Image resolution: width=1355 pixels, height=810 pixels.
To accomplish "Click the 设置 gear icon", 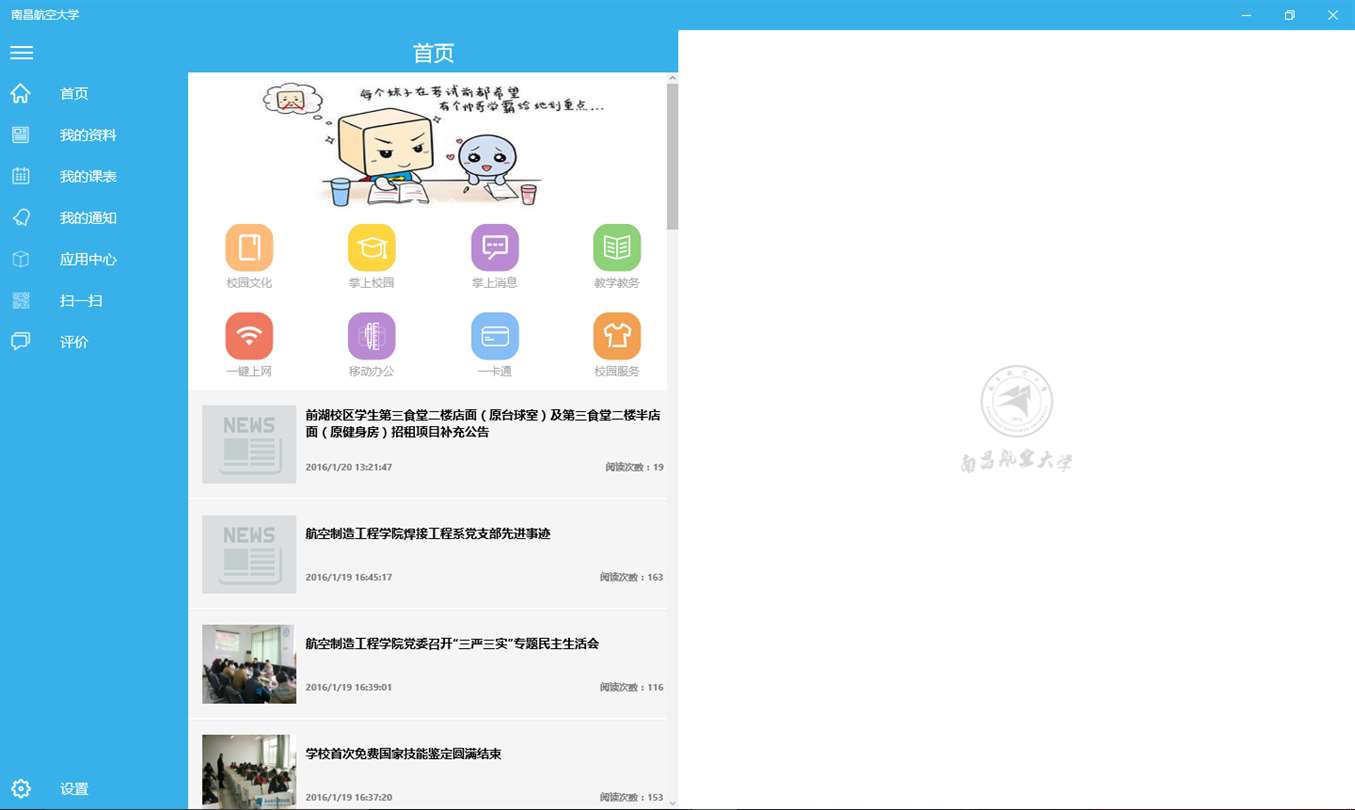I will point(21,789).
